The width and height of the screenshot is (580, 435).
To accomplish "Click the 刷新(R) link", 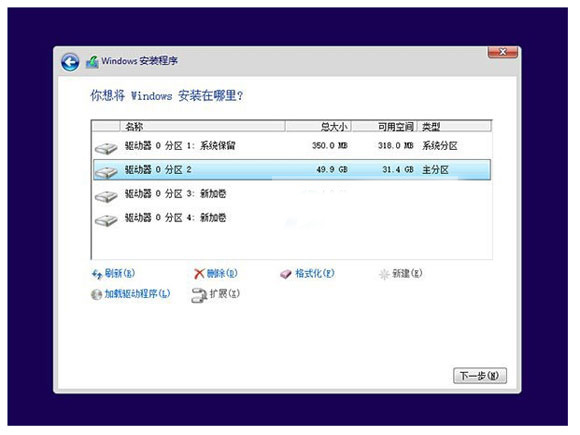I will point(119,273).
